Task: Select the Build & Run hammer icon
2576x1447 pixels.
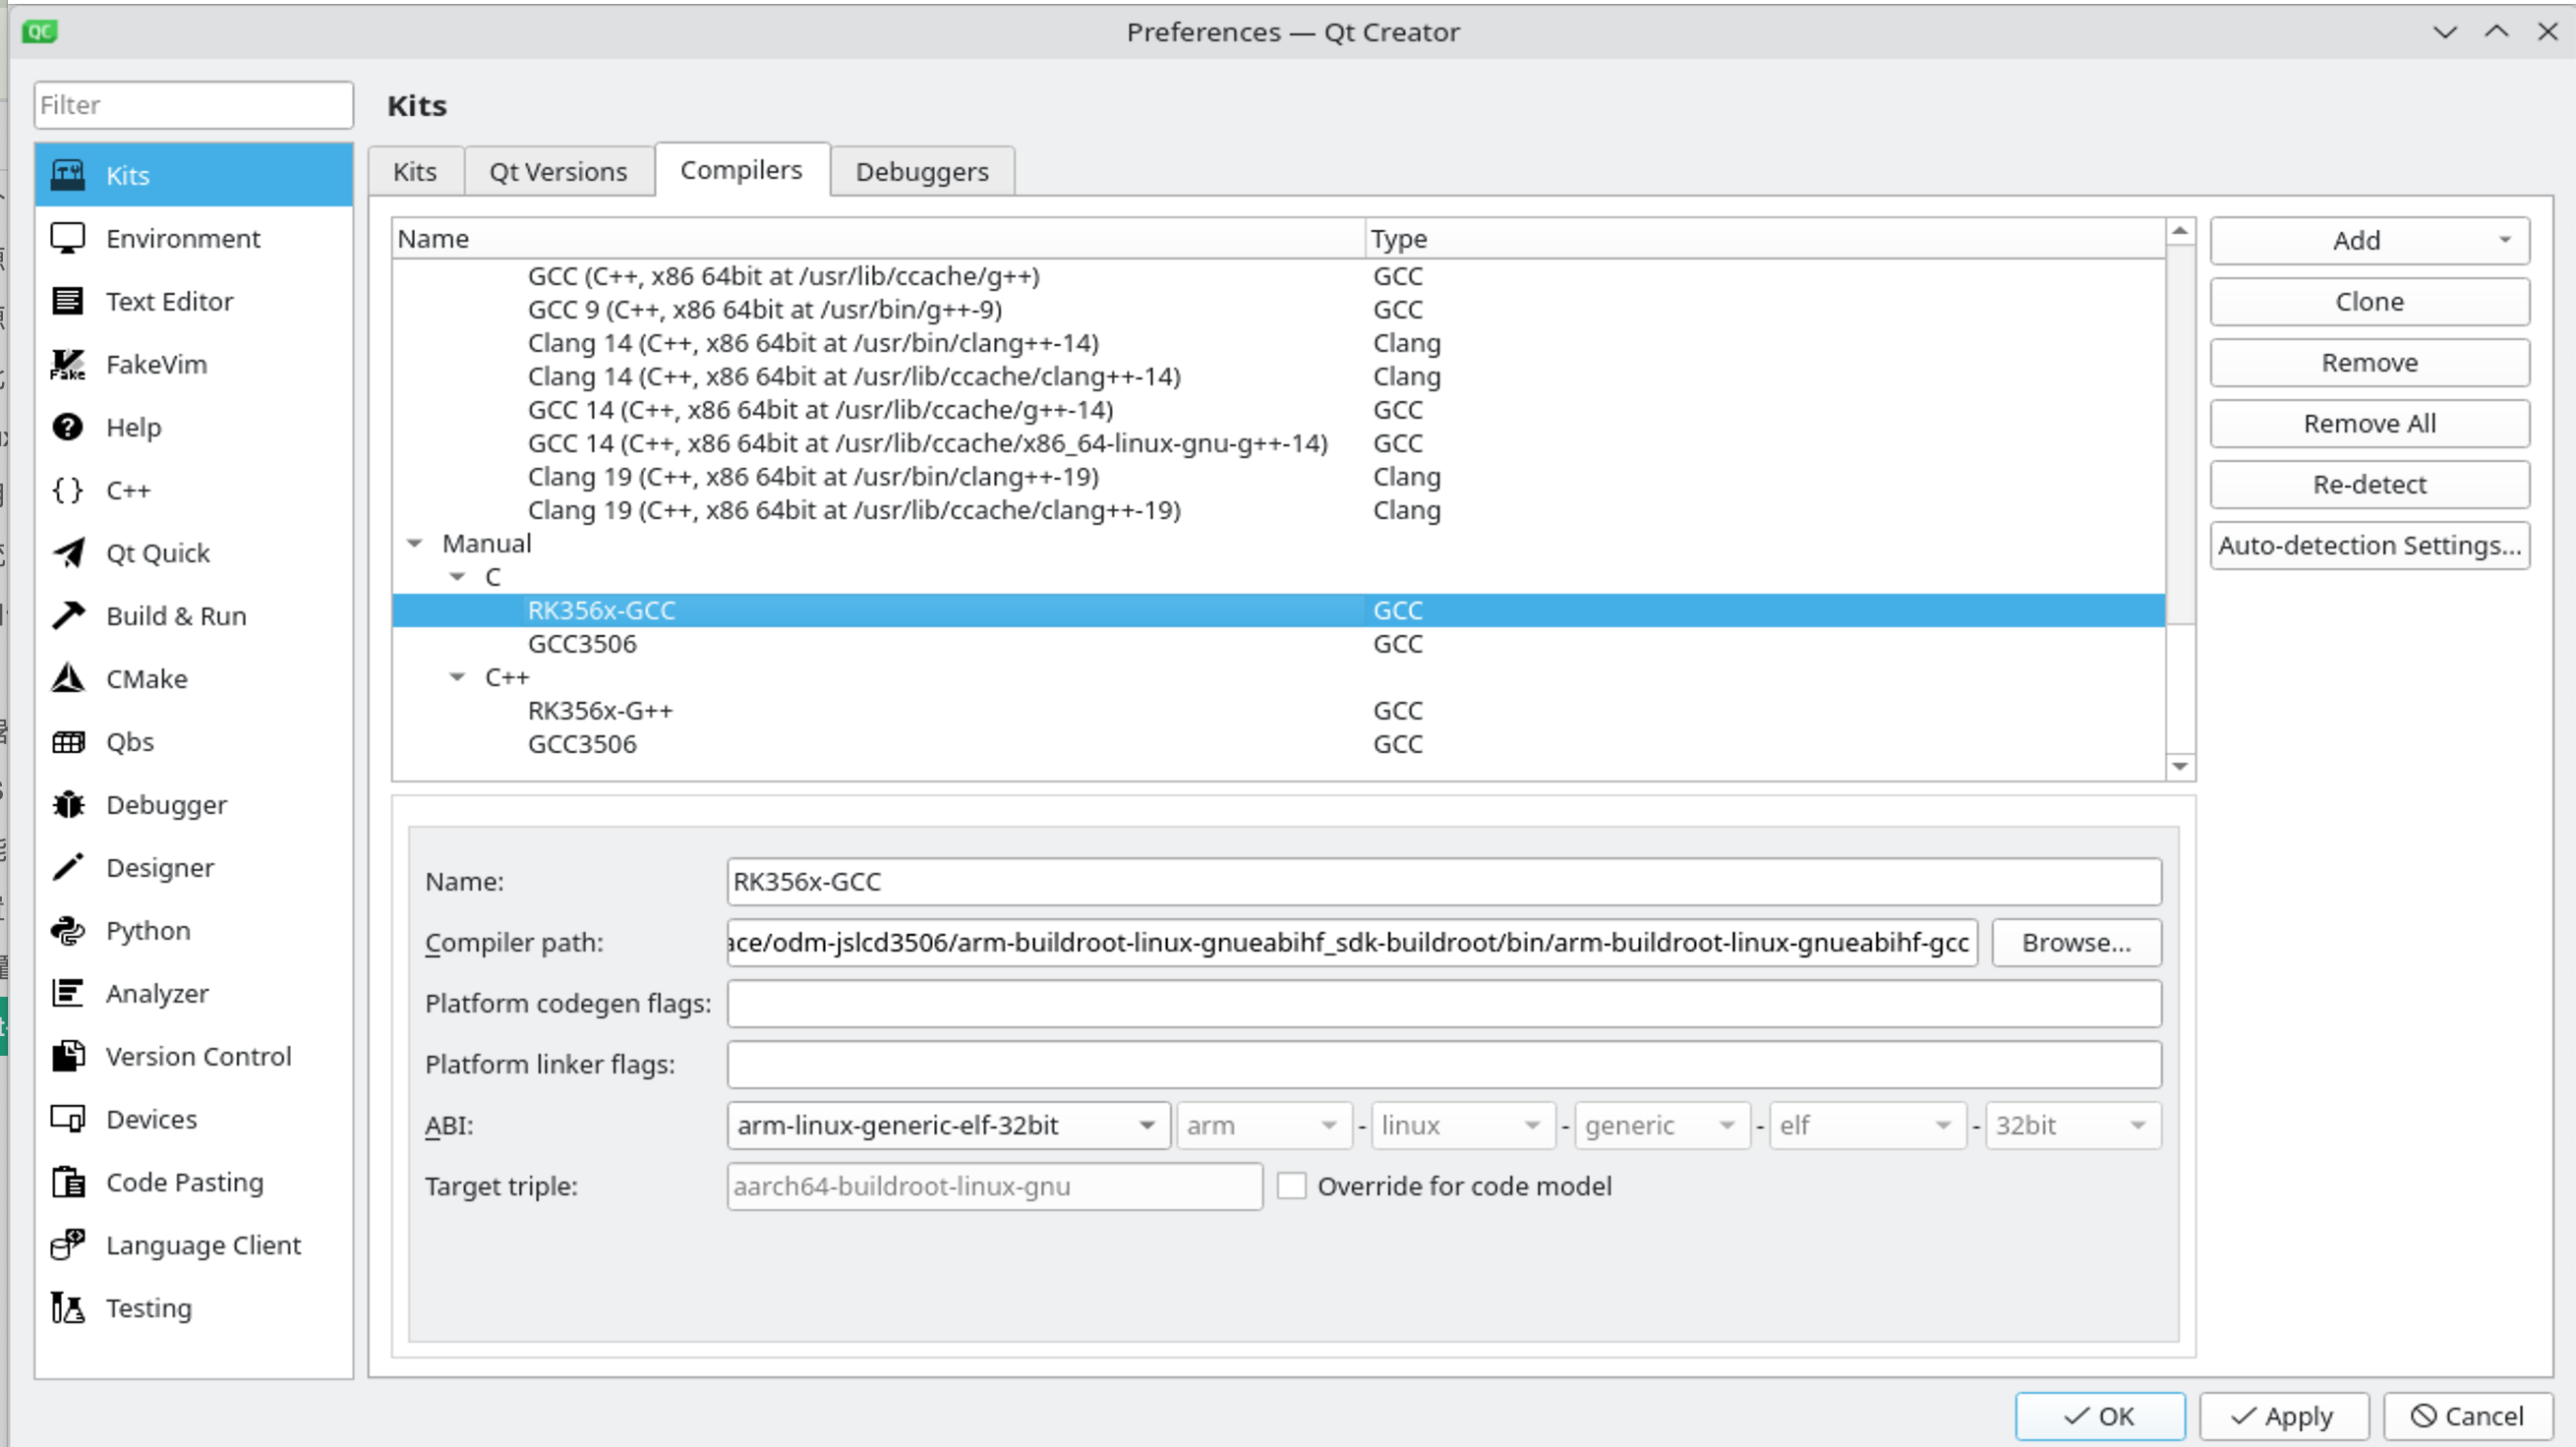Action: click(68, 616)
